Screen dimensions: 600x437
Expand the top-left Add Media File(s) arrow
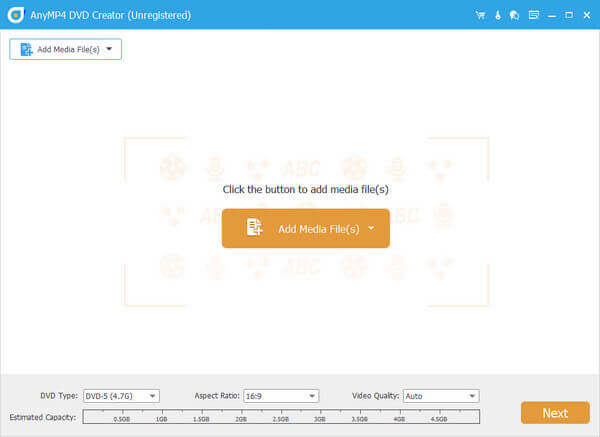pos(109,49)
